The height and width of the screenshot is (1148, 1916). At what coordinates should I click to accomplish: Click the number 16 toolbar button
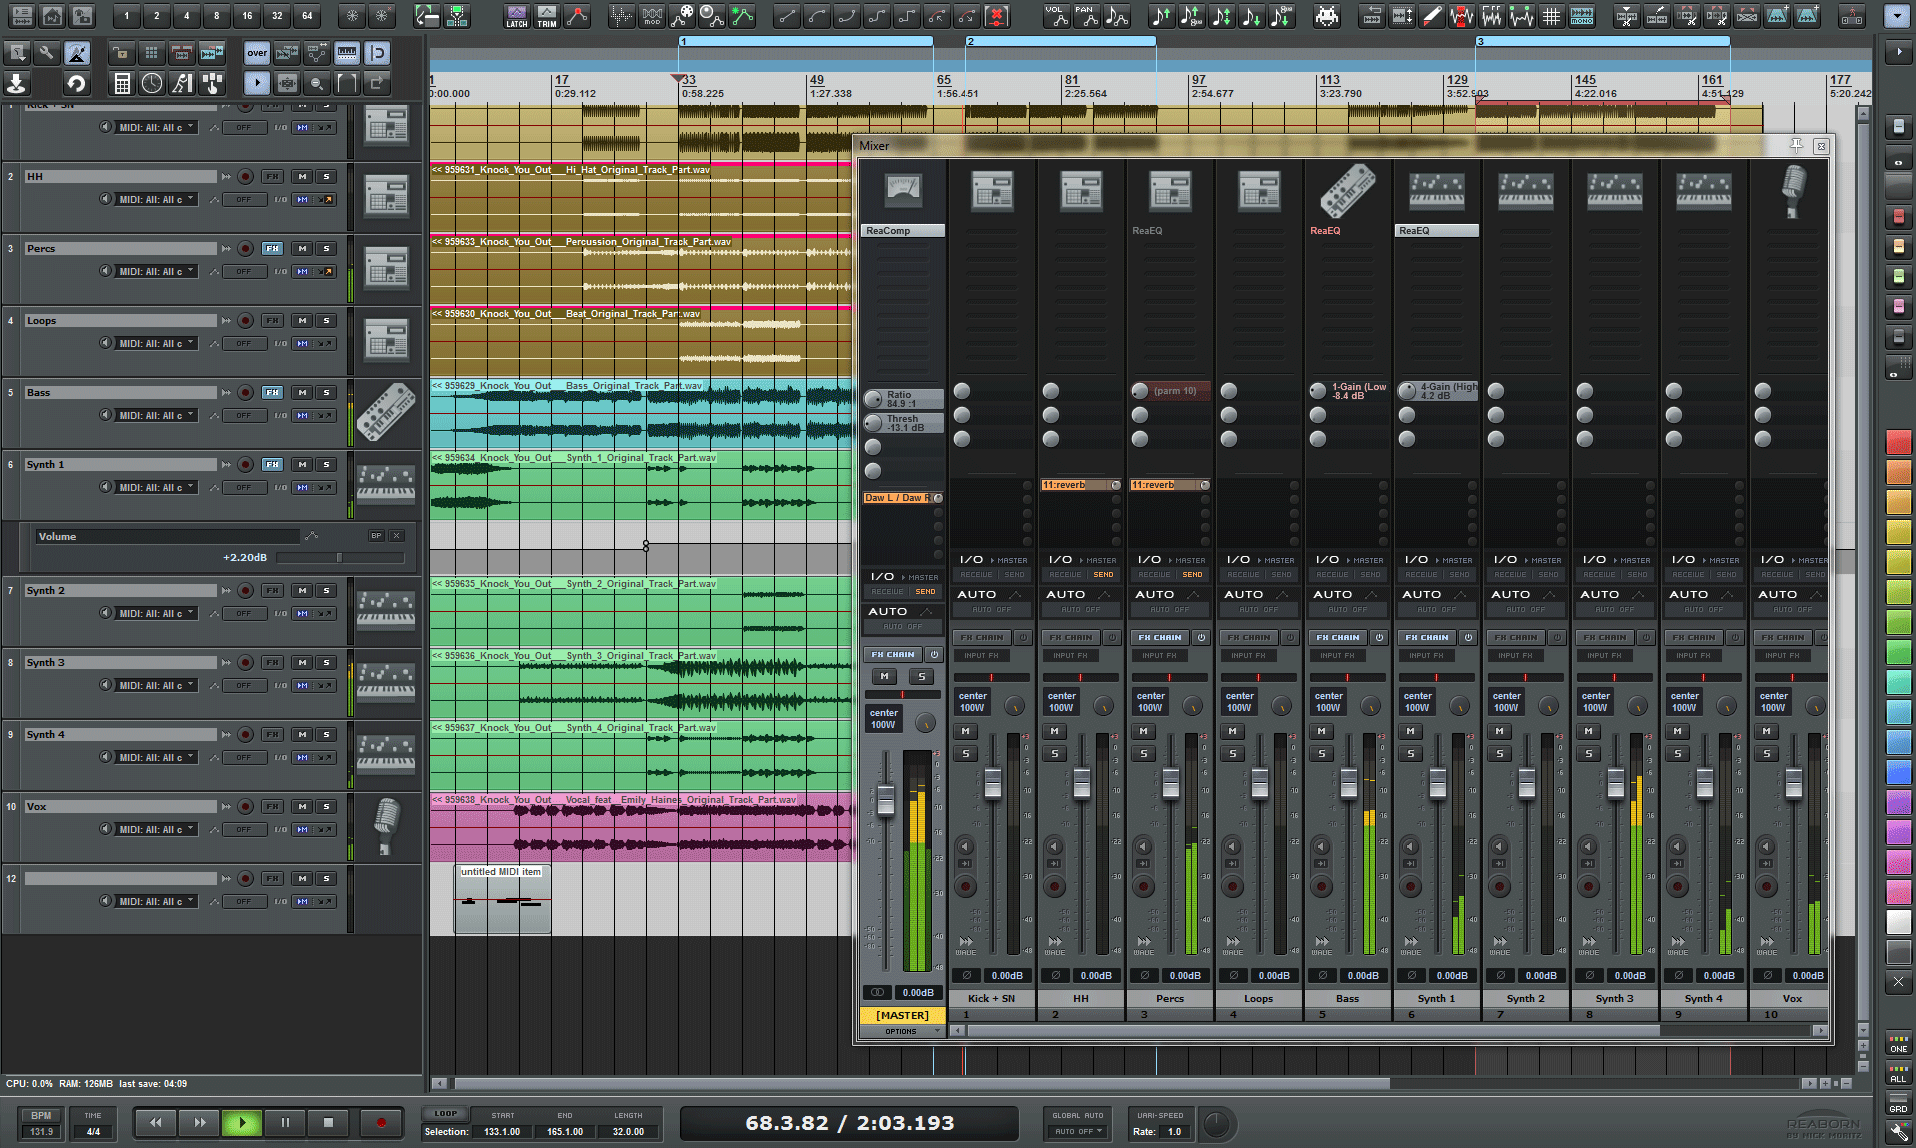(247, 15)
